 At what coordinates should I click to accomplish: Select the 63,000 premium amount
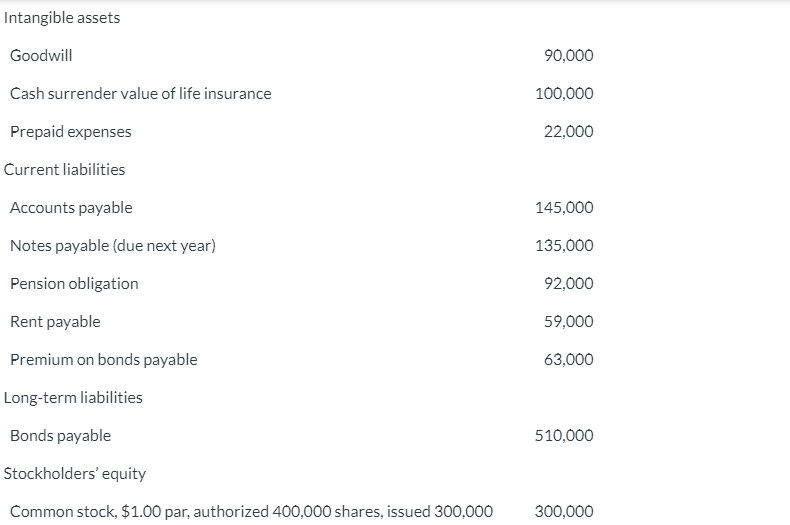(568, 359)
